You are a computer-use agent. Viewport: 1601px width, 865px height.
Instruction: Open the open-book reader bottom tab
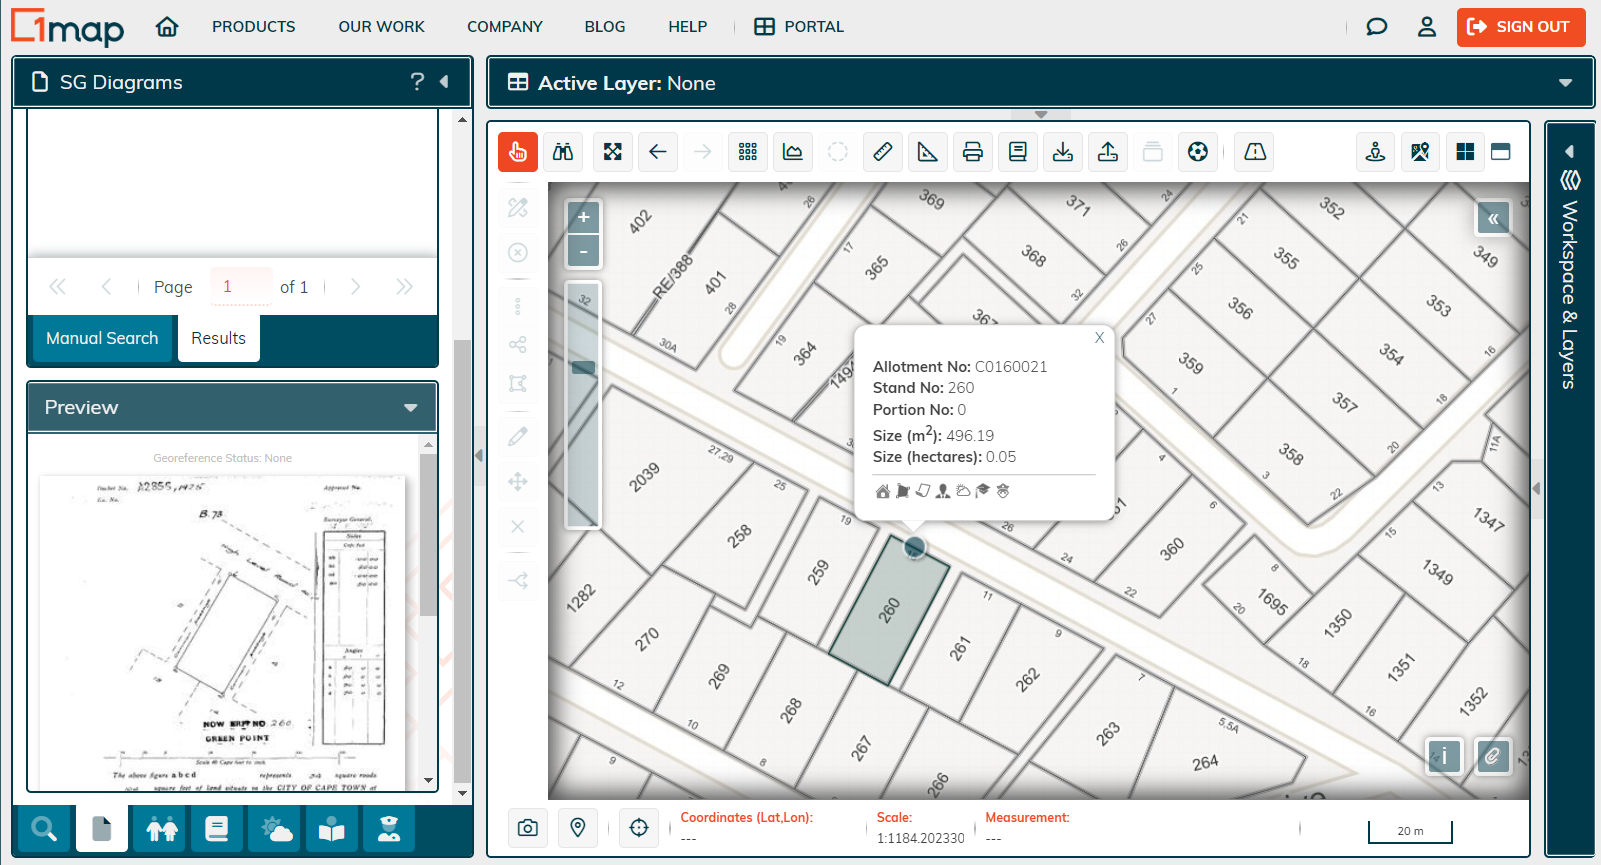click(332, 829)
